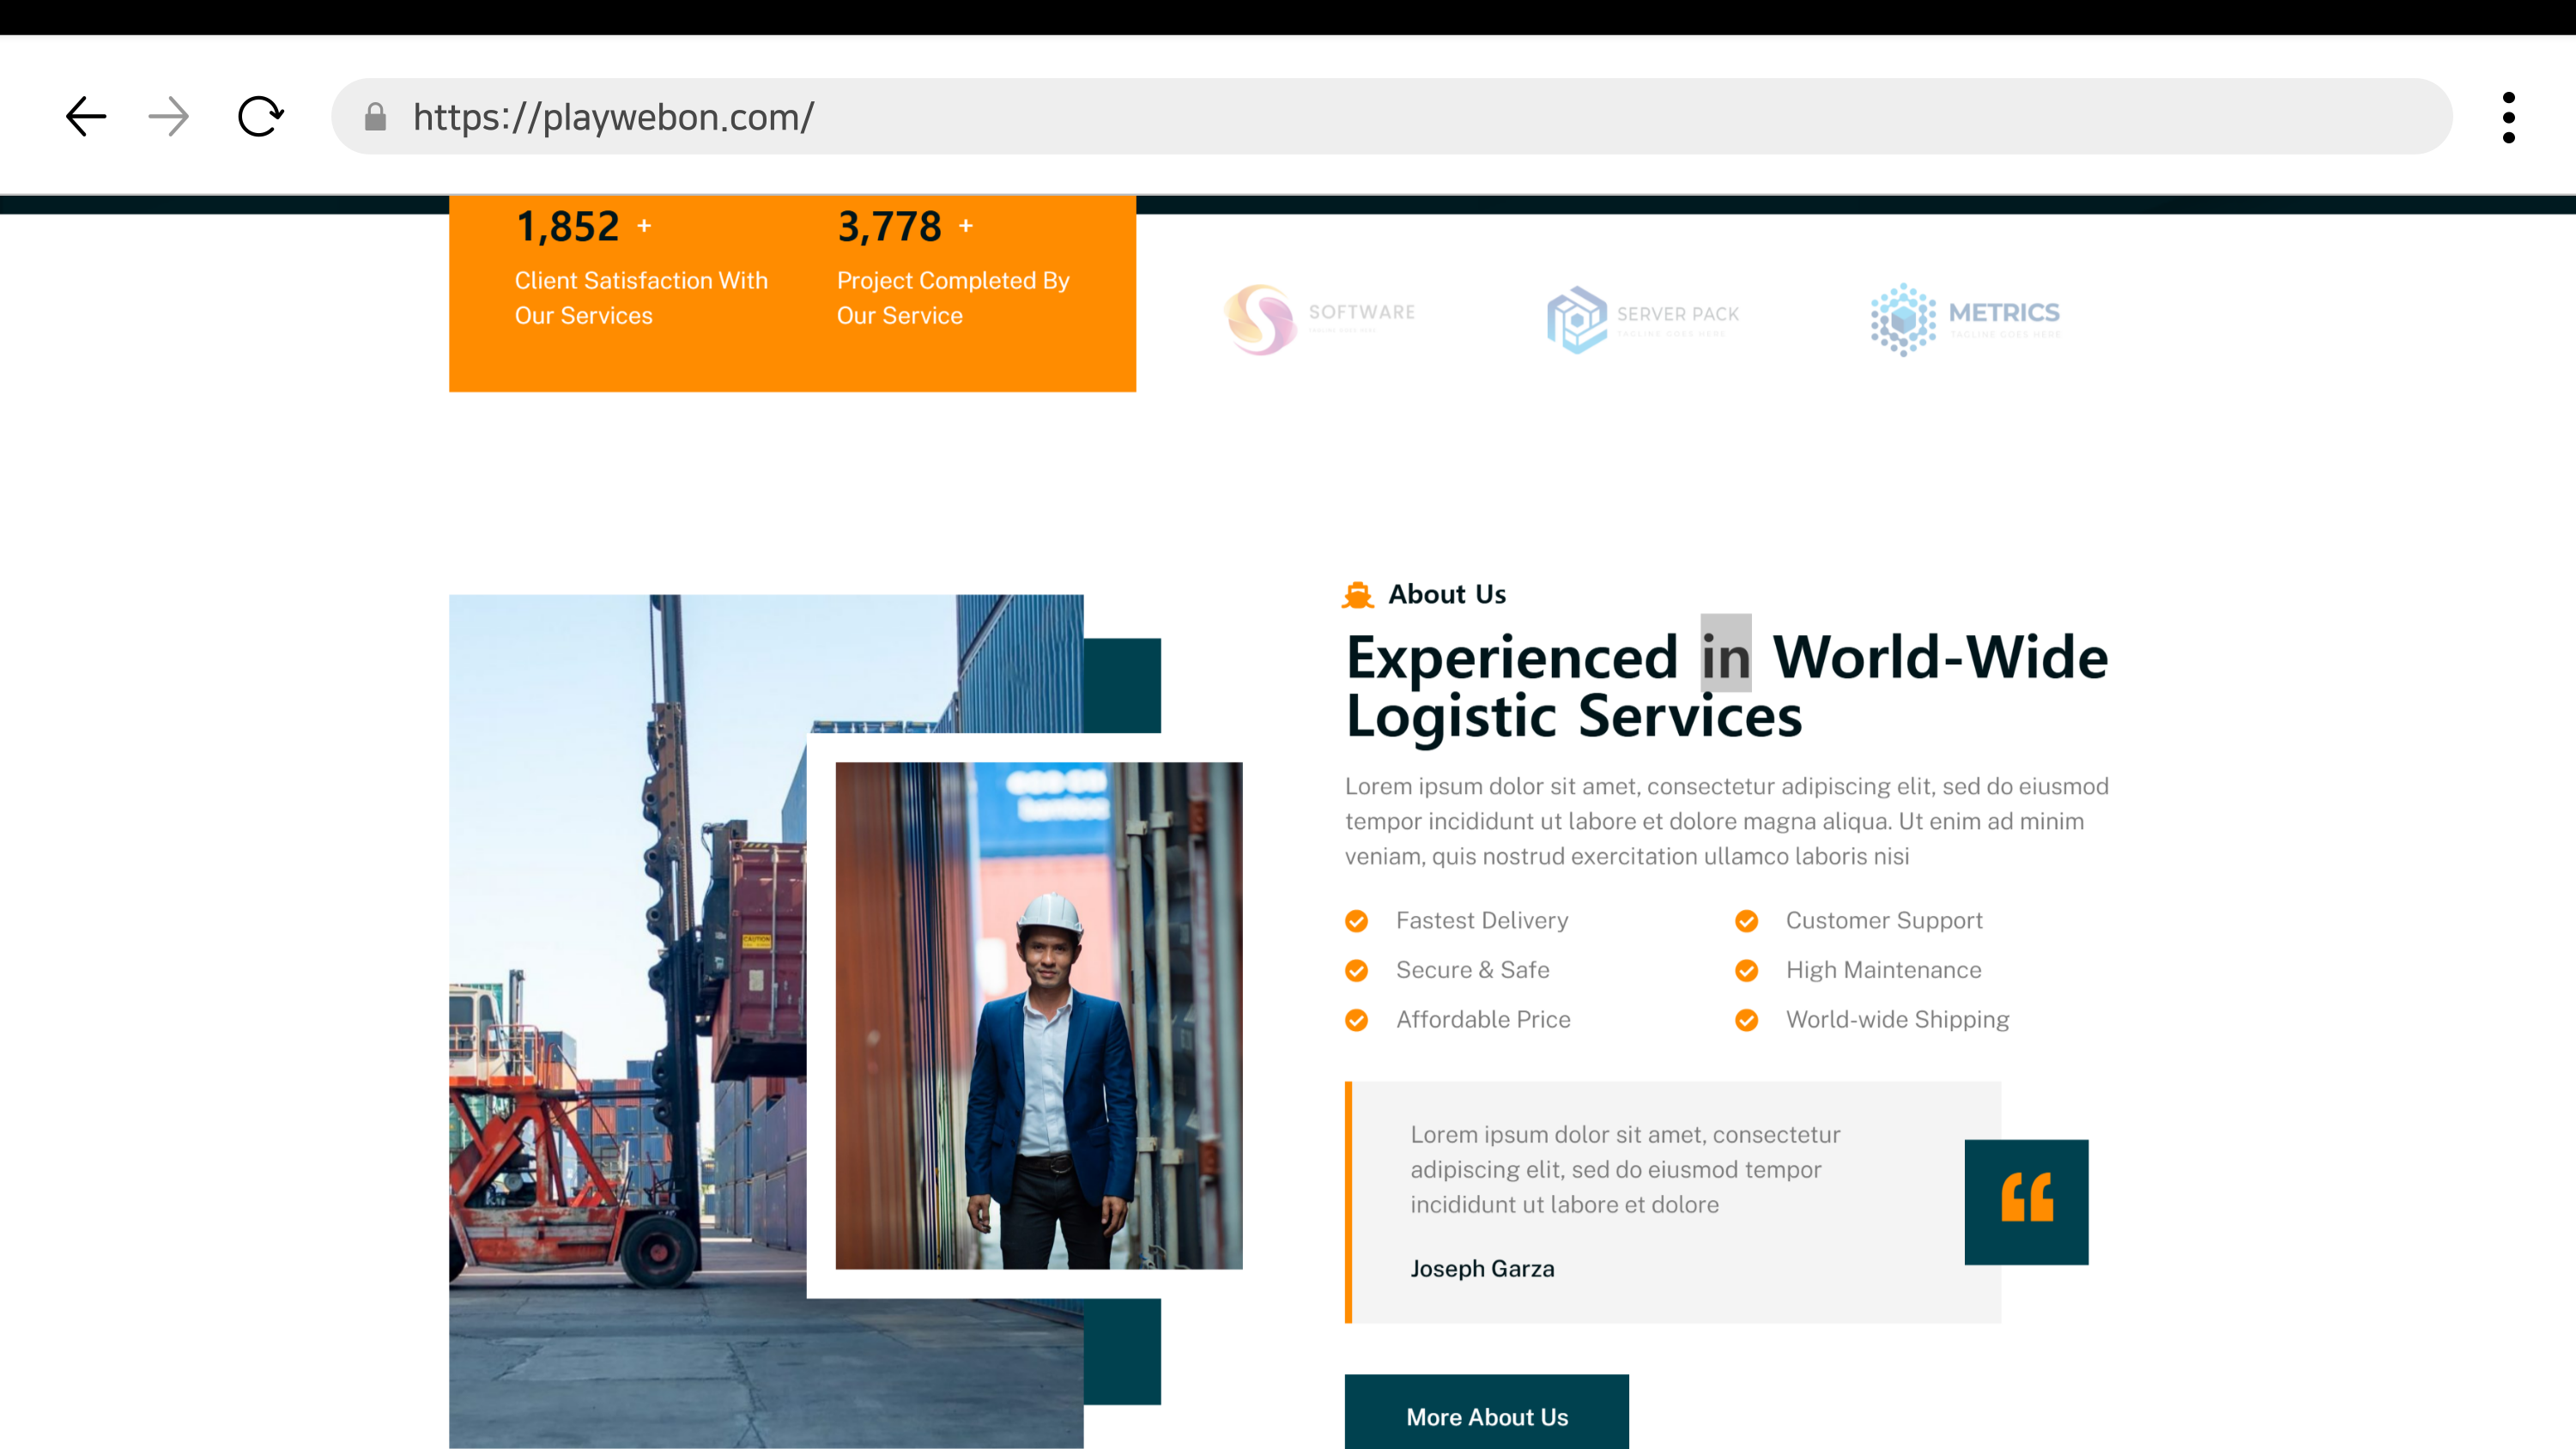Click the Affordable Price check mark
Viewport: 2576px width, 1449px height.
tap(1356, 1020)
